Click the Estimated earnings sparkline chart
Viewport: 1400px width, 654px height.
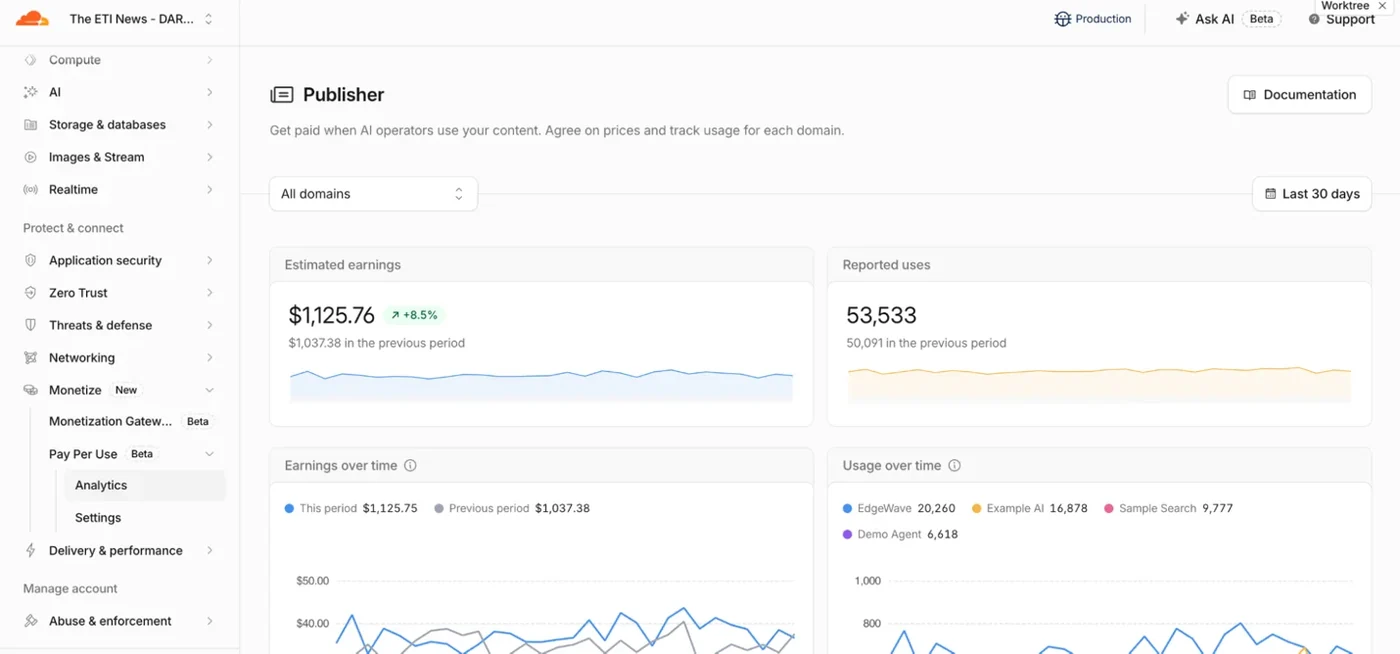point(541,386)
